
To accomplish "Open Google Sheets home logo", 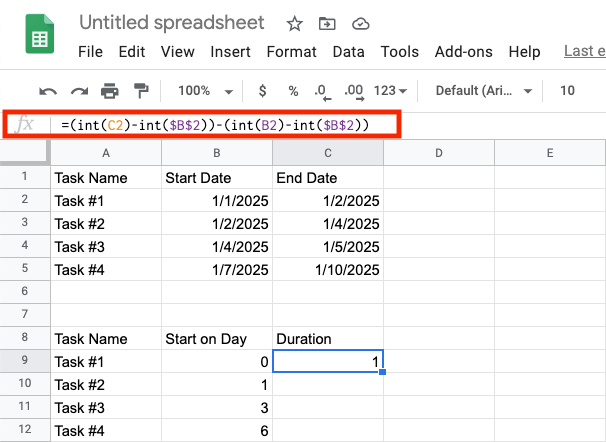I will tap(39, 36).
